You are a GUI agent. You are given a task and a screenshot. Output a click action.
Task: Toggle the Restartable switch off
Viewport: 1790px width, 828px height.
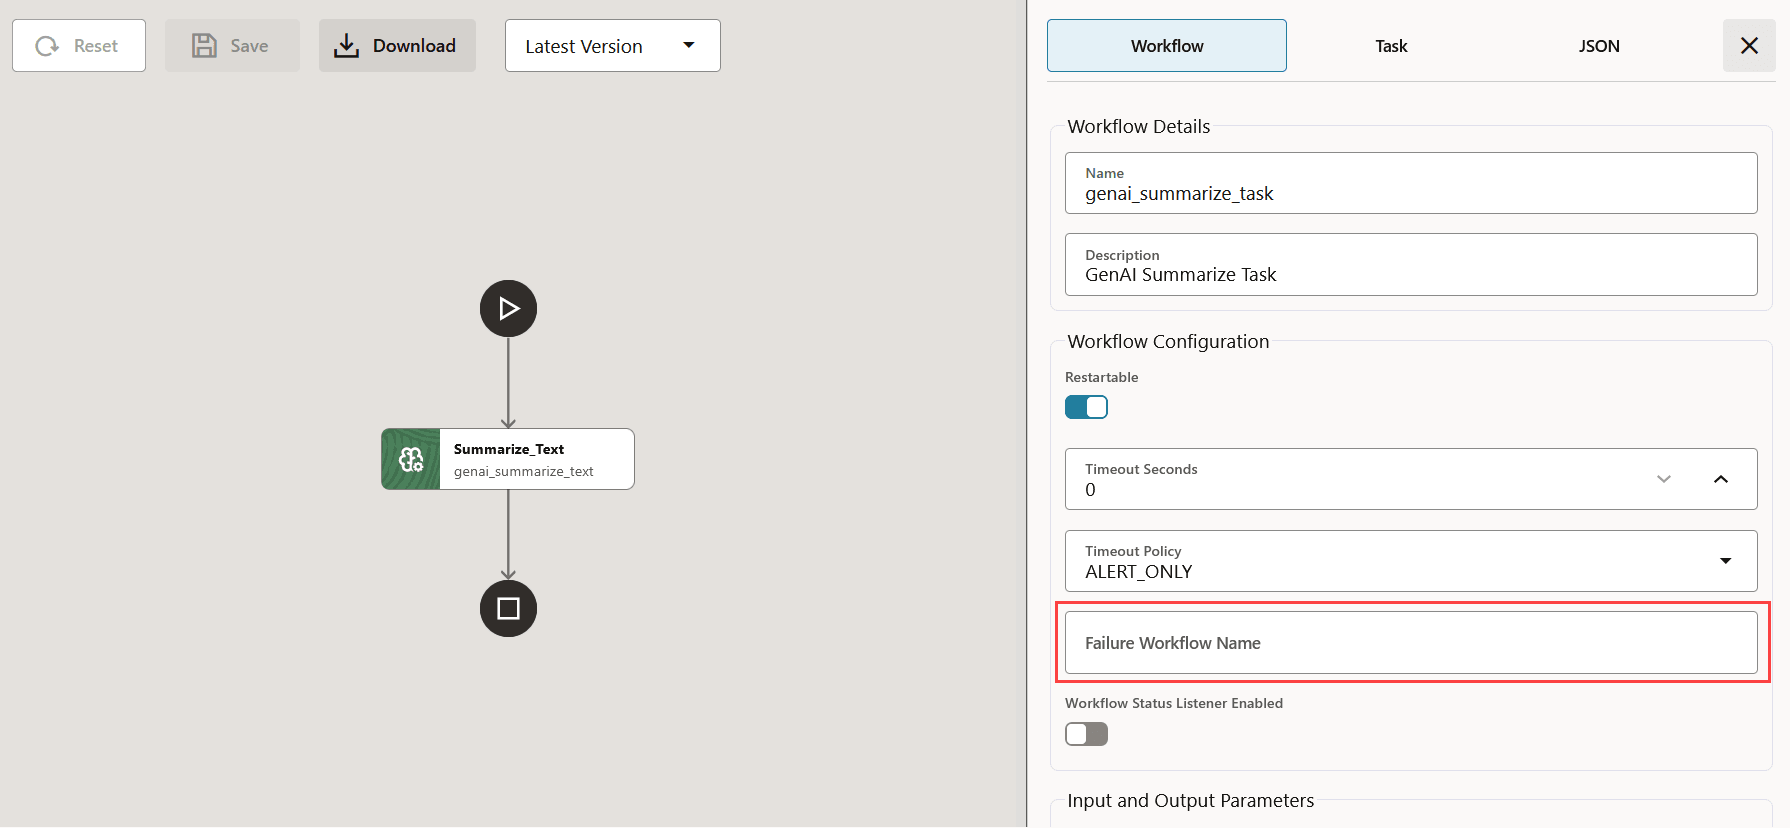[x=1086, y=407]
